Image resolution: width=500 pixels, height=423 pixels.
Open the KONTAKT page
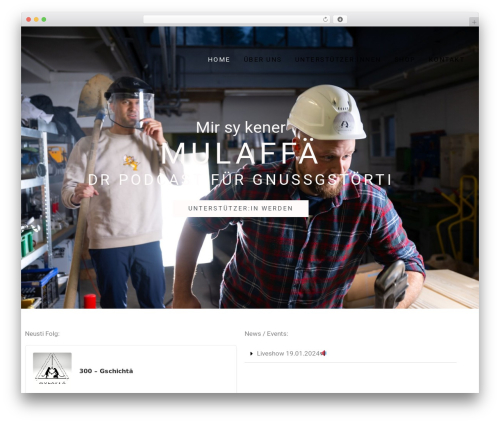pyautogui.click(x=446, y=60)
